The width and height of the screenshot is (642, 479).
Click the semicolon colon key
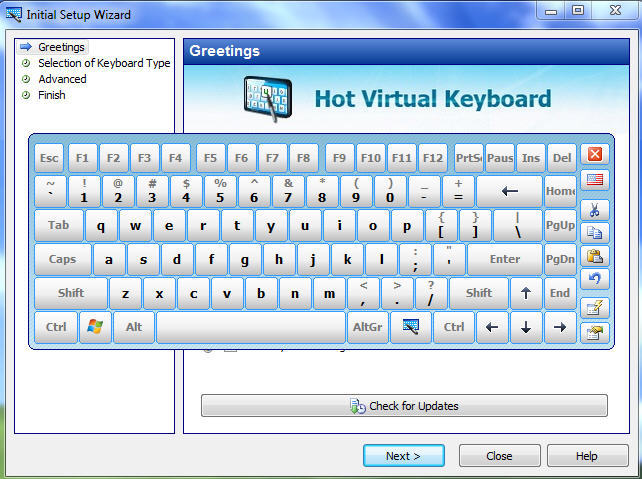tap(415, 259)
